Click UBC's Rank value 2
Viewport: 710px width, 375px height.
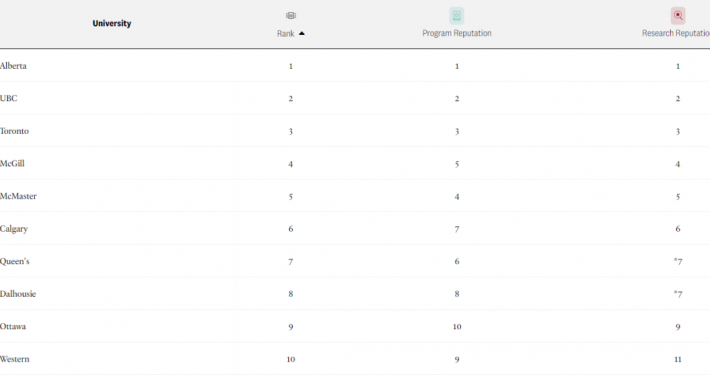click(291, 99)
